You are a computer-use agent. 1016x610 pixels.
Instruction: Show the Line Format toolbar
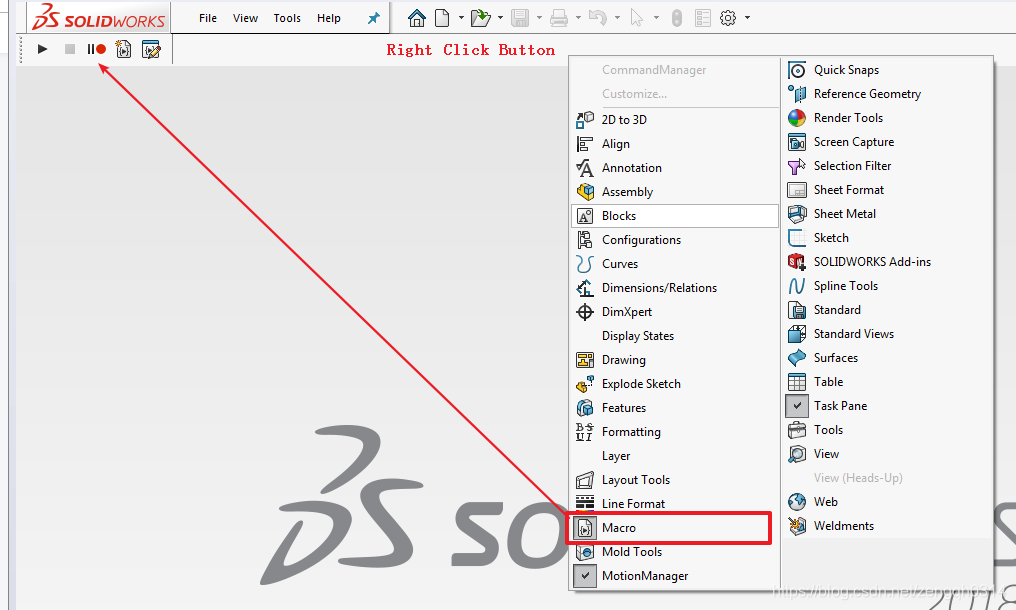(x=675, y=504)
